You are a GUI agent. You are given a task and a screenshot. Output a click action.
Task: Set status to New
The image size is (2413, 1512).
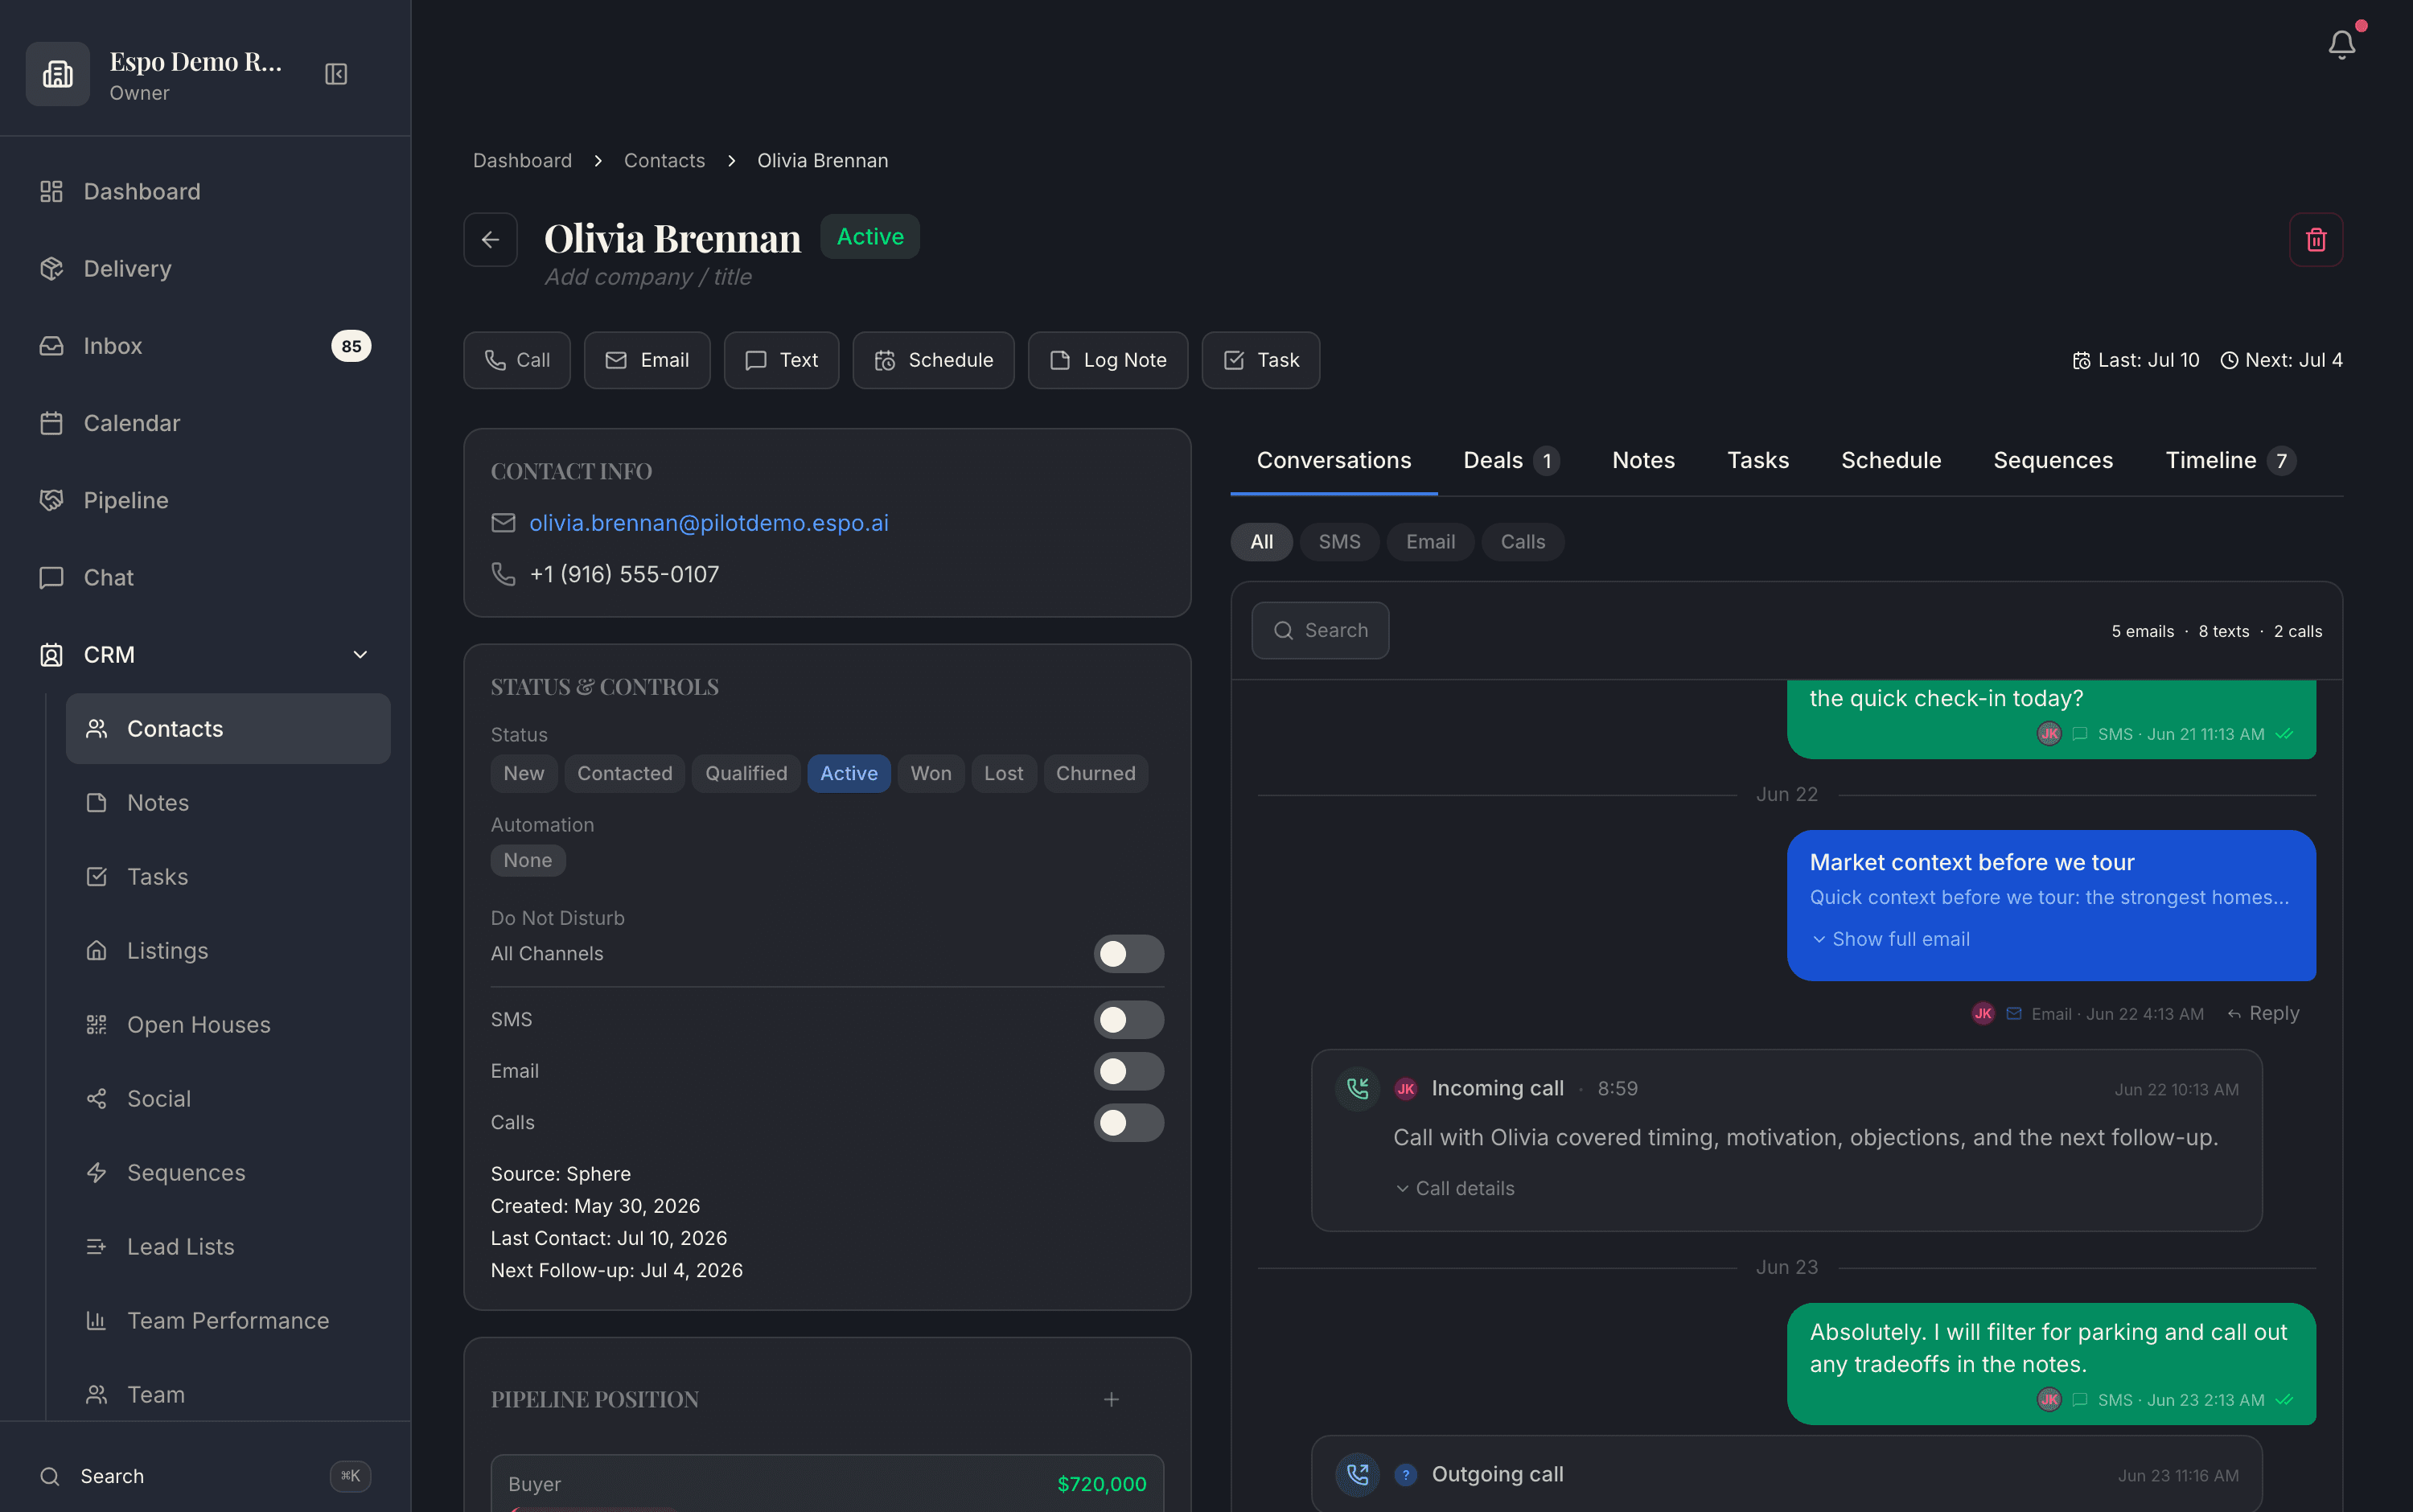point(524,773)
